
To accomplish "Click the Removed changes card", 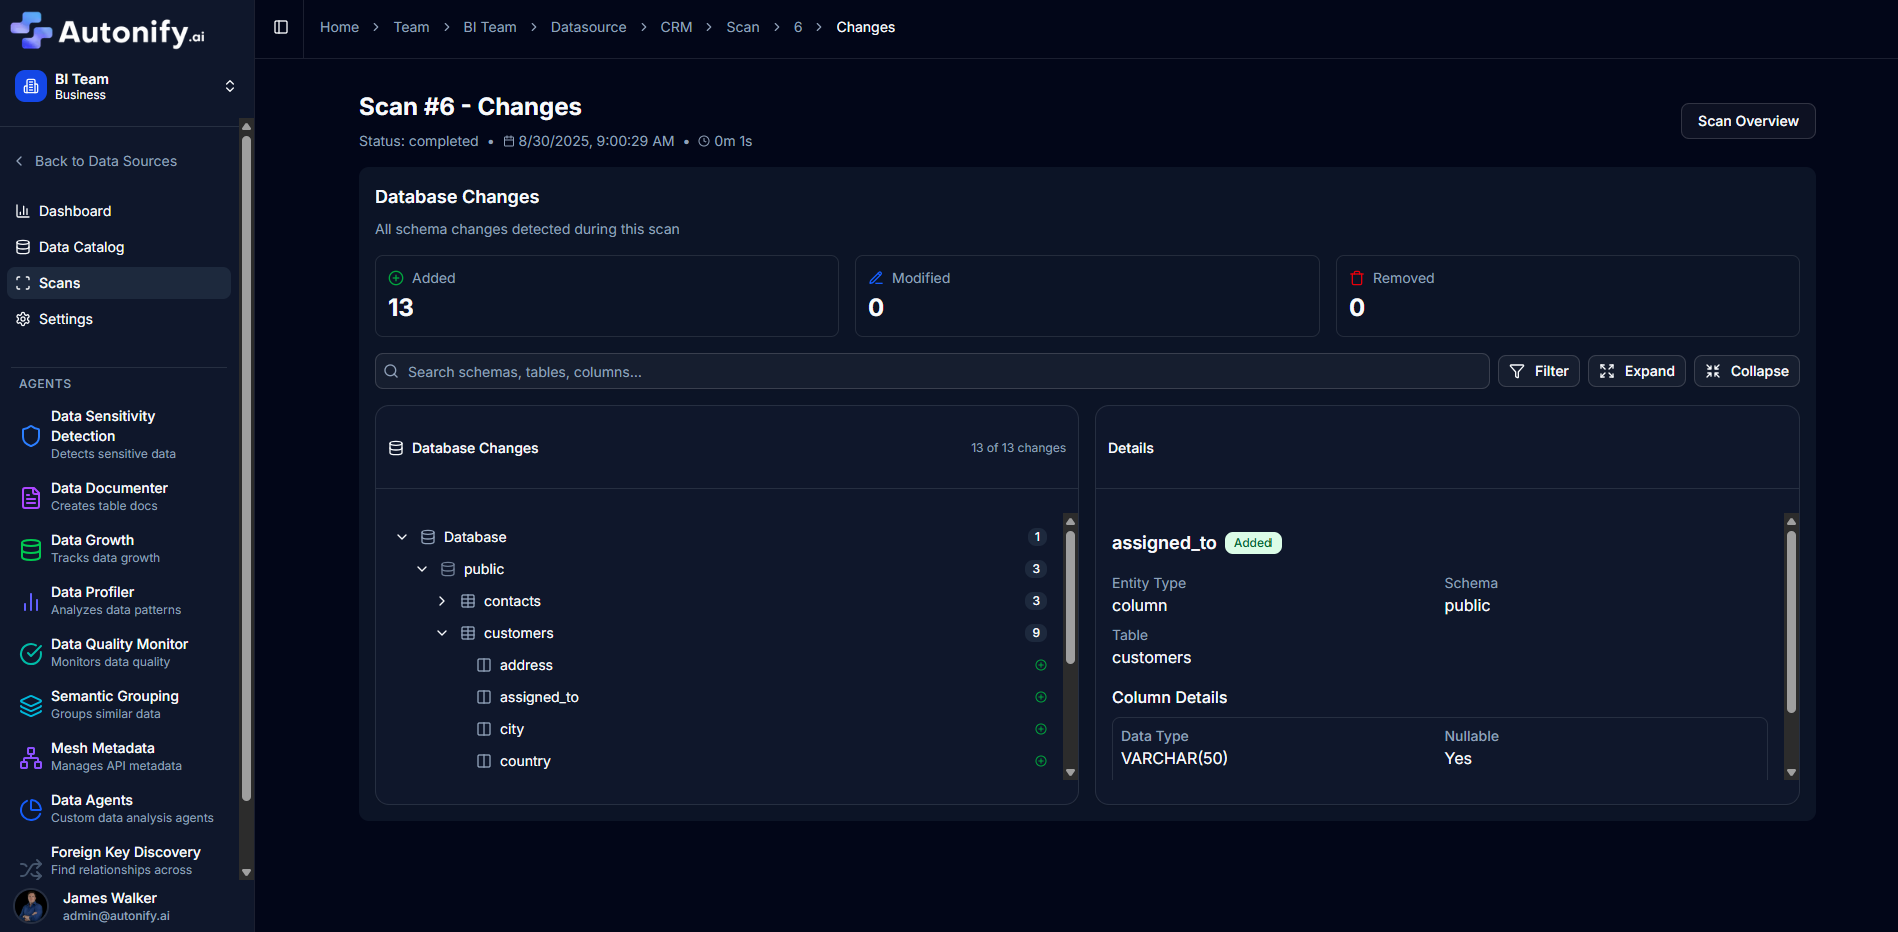I will [1567, 296].
